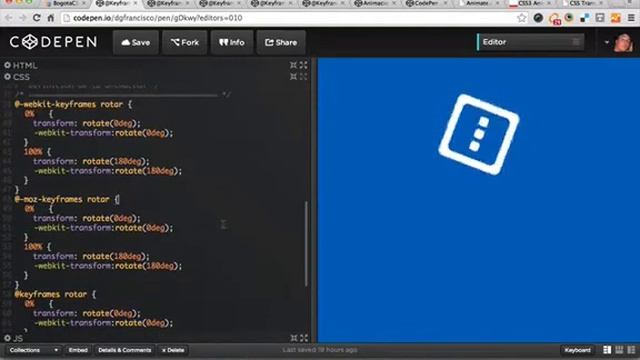Switch to the CSS Tran browser tab
The width and height of the screenshot is (640, 360).
582,4
